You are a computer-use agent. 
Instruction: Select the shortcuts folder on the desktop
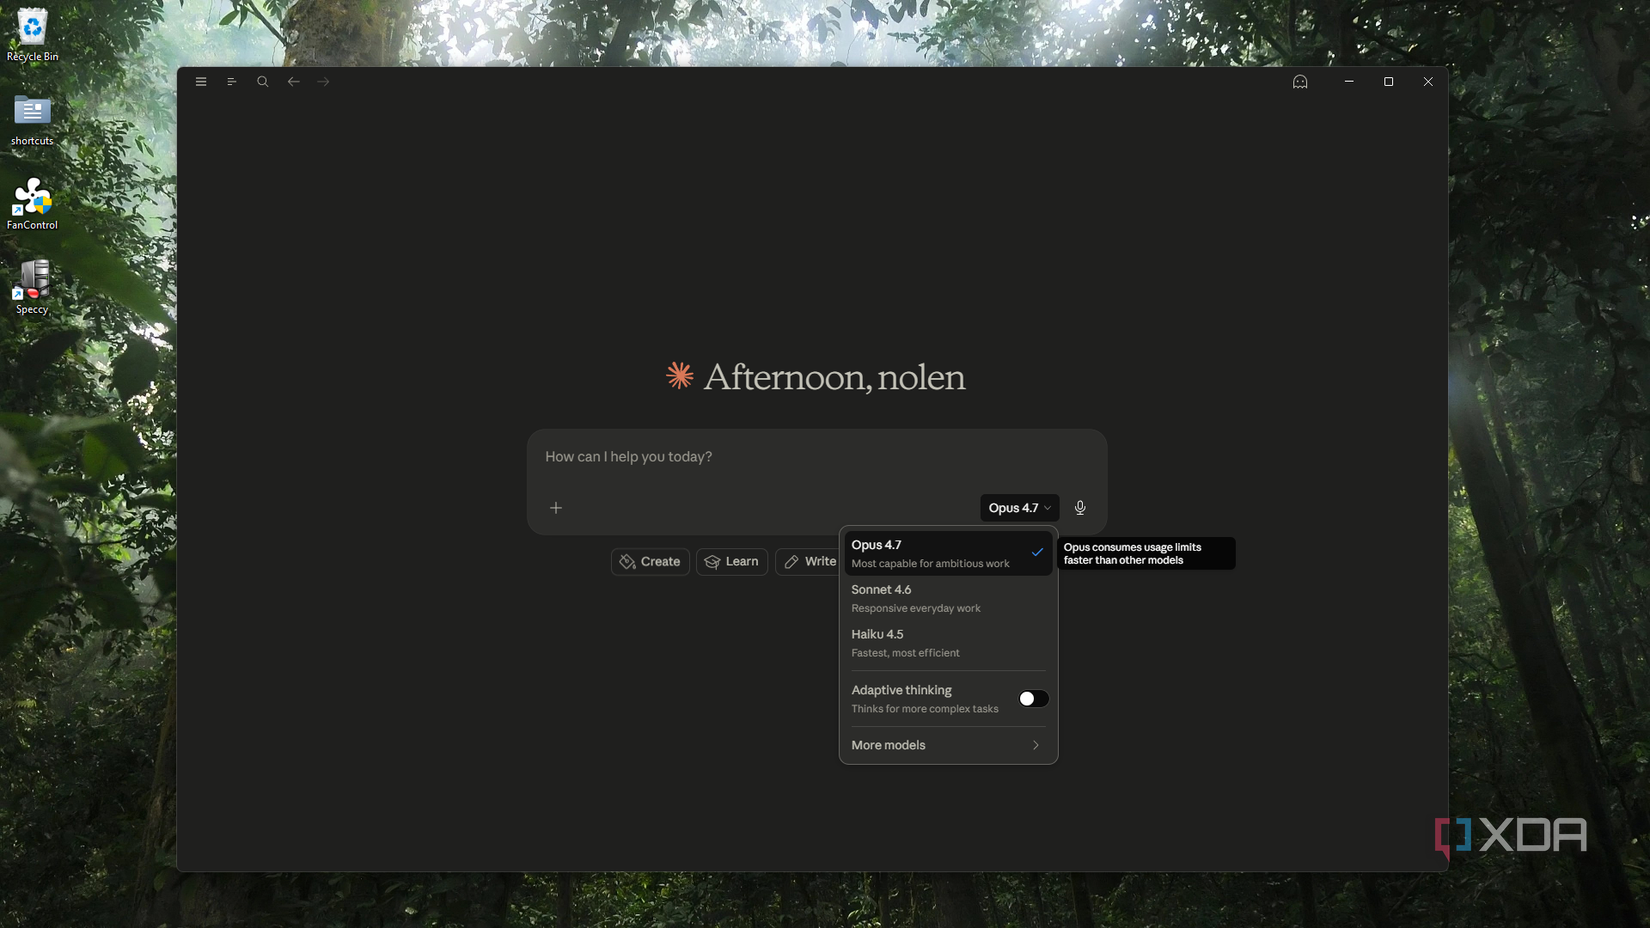pos(32,120)
